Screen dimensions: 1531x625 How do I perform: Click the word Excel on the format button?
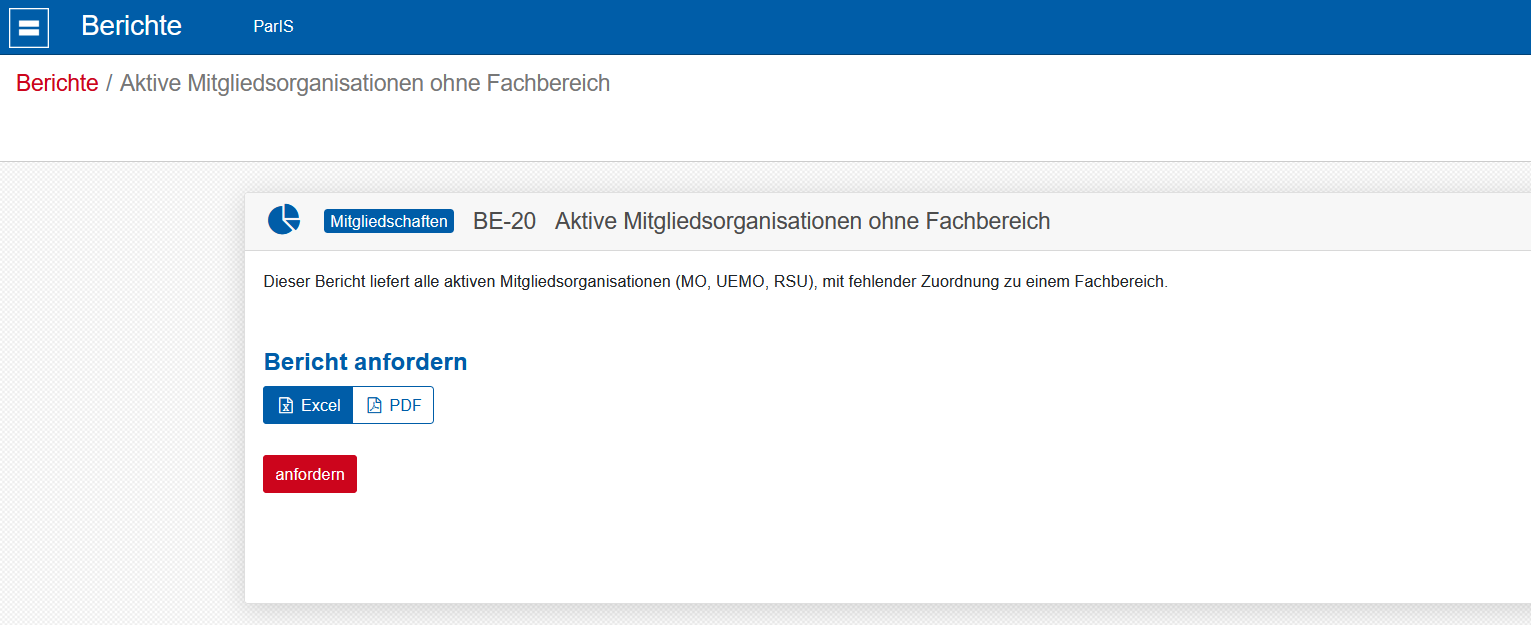321,405
